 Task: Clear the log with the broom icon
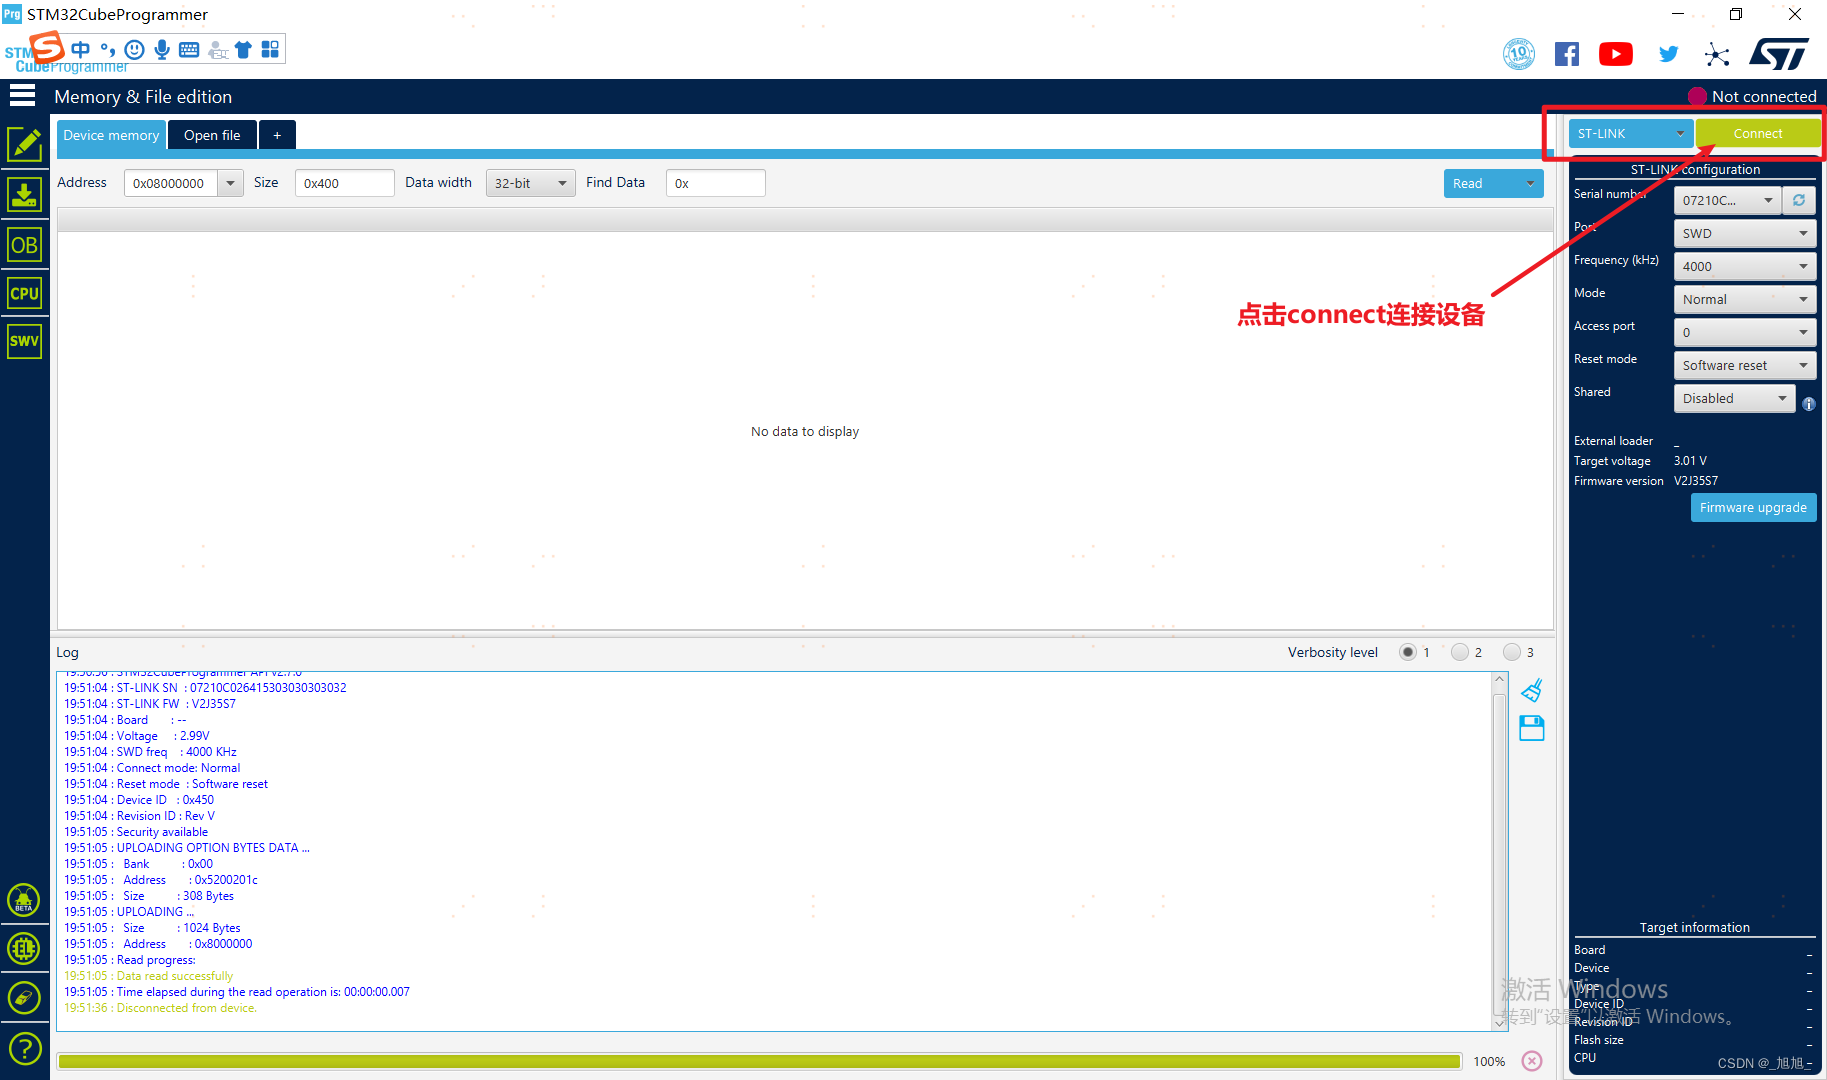[1532, 690]
